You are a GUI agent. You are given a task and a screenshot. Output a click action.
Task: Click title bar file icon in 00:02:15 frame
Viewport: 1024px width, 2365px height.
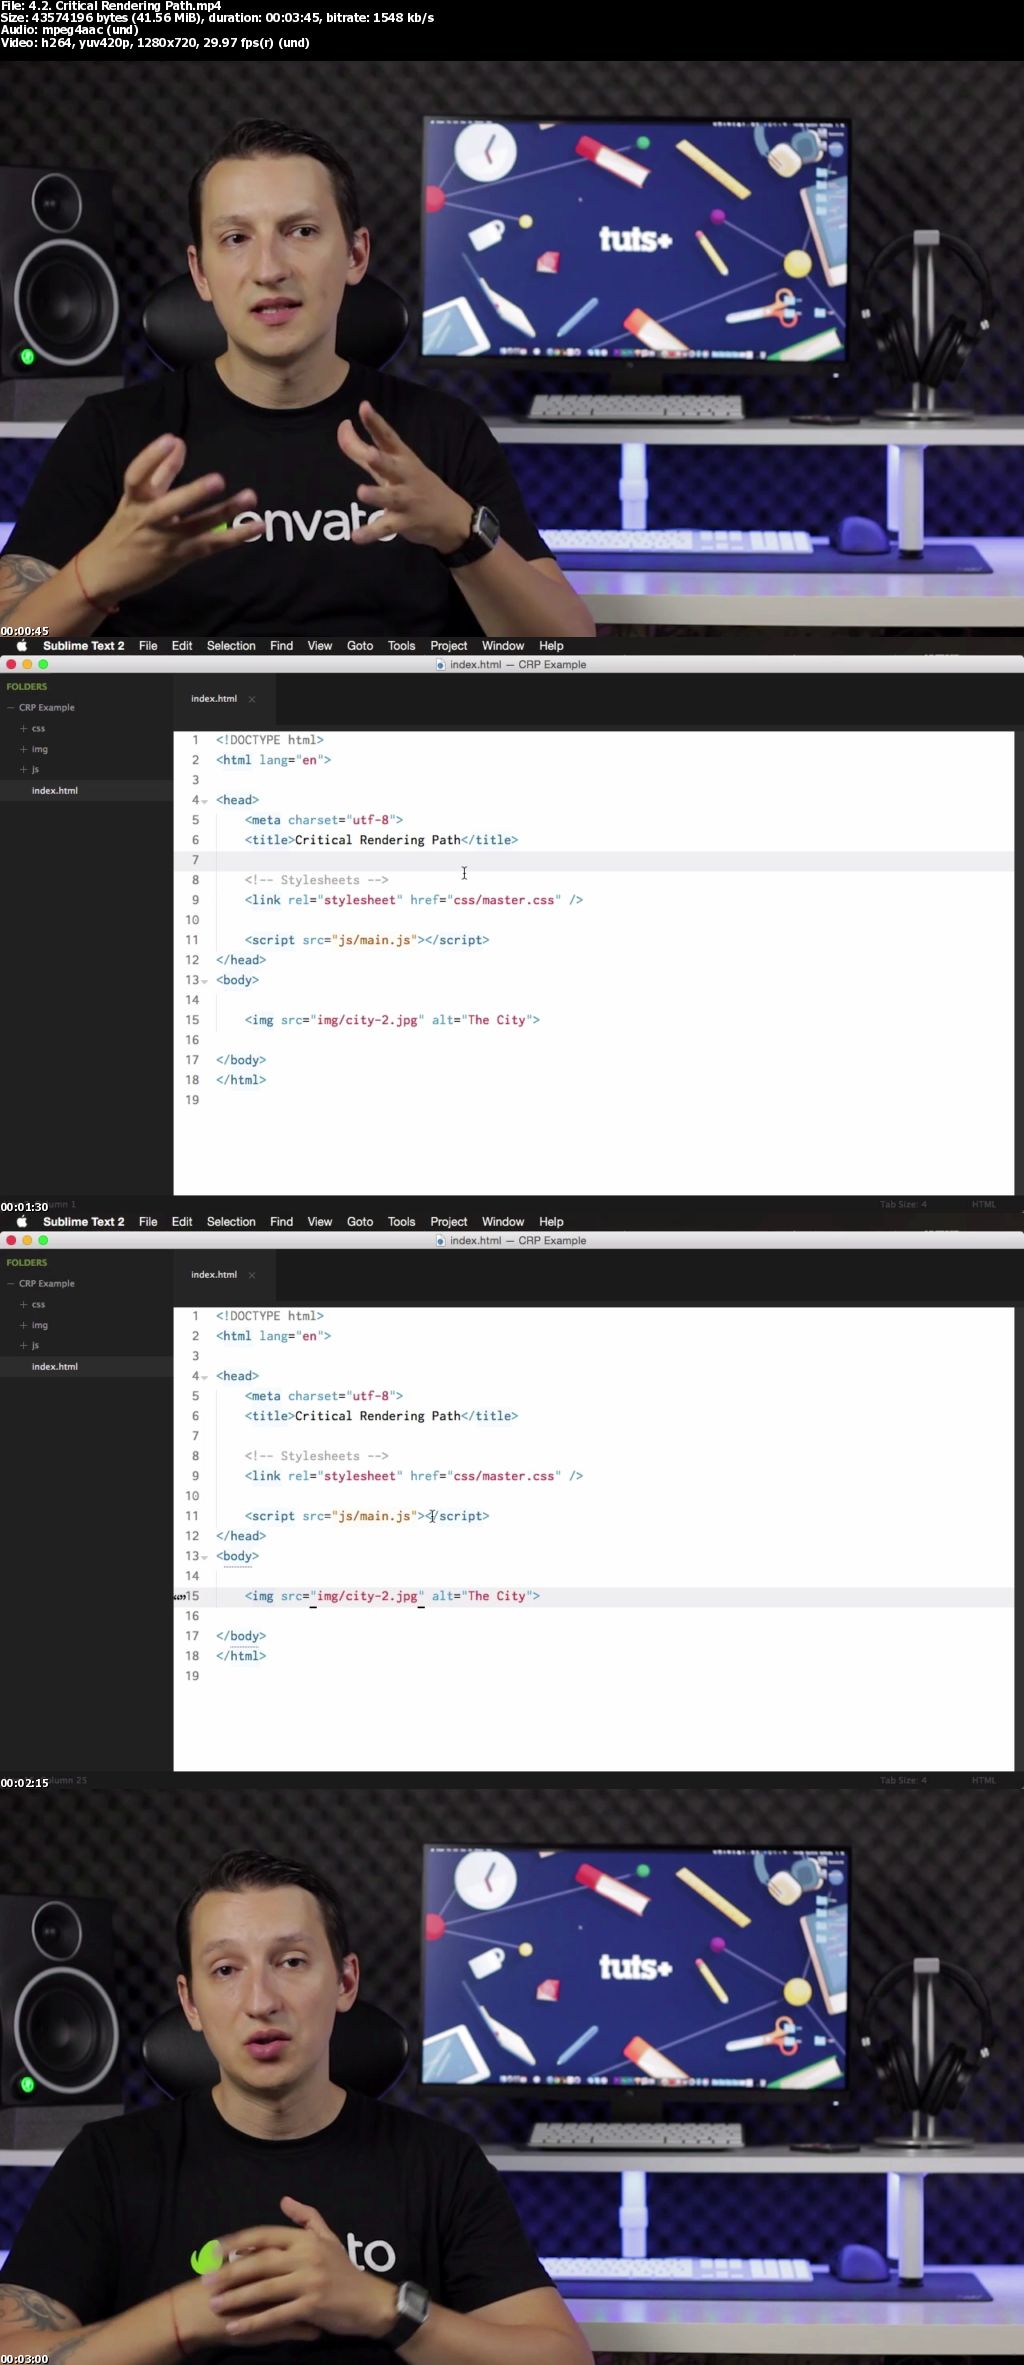click(x=440, y=1241)
